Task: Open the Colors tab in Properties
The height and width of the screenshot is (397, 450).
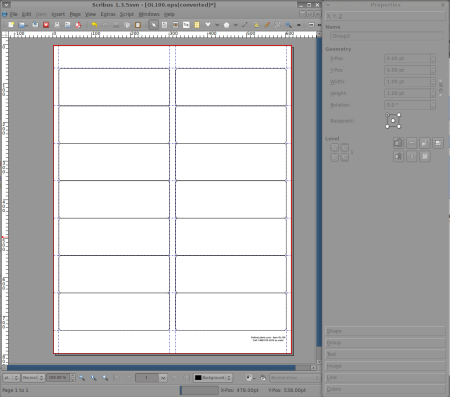Action: [385, 389]
